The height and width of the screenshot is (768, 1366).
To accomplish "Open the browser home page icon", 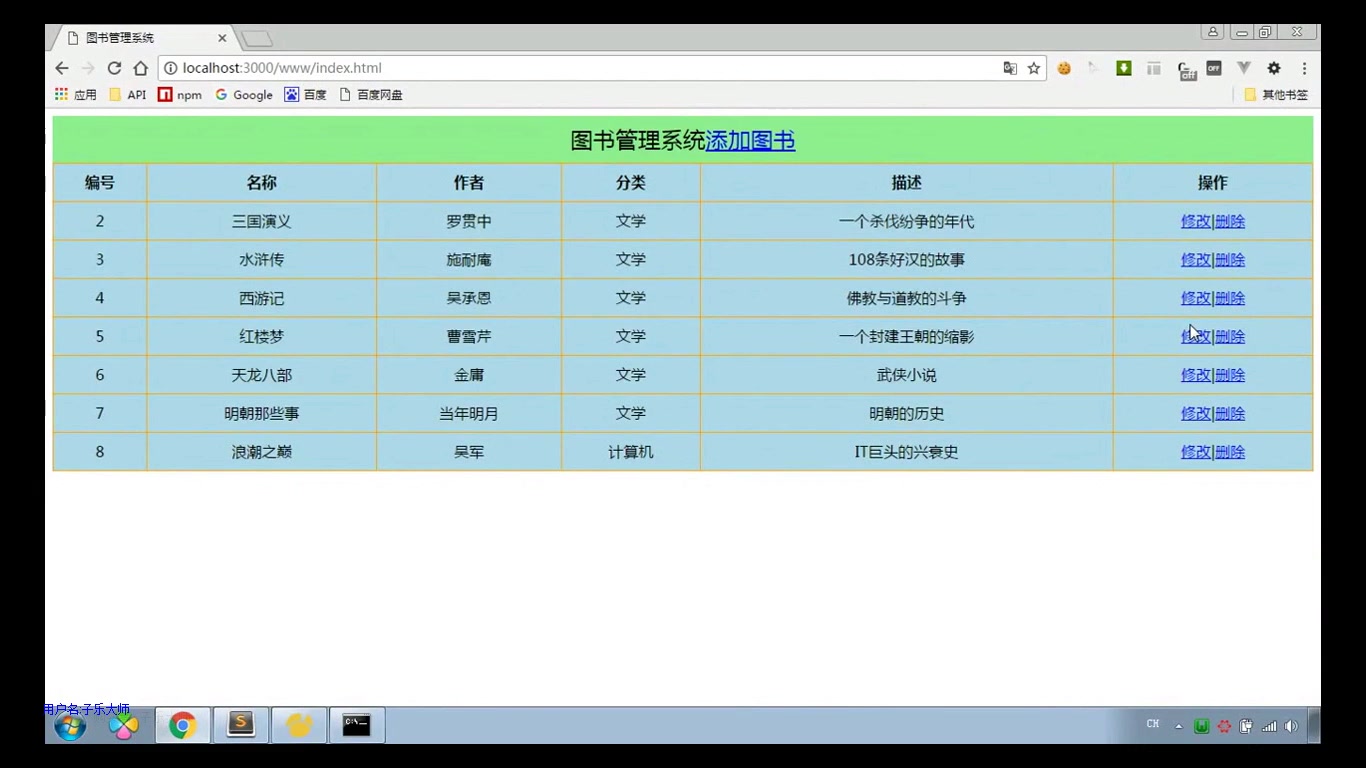I will tap(141, 68).
